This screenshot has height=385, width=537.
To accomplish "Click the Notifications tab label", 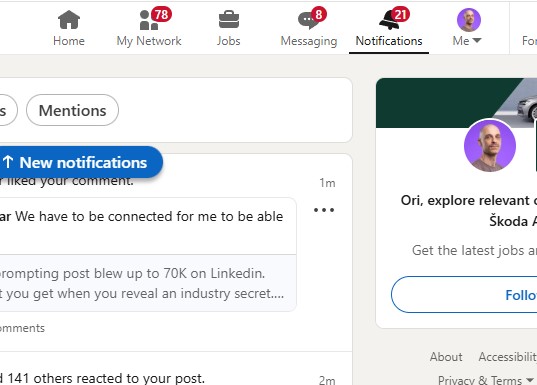I will pyautogui.click(x=389, y=41).
